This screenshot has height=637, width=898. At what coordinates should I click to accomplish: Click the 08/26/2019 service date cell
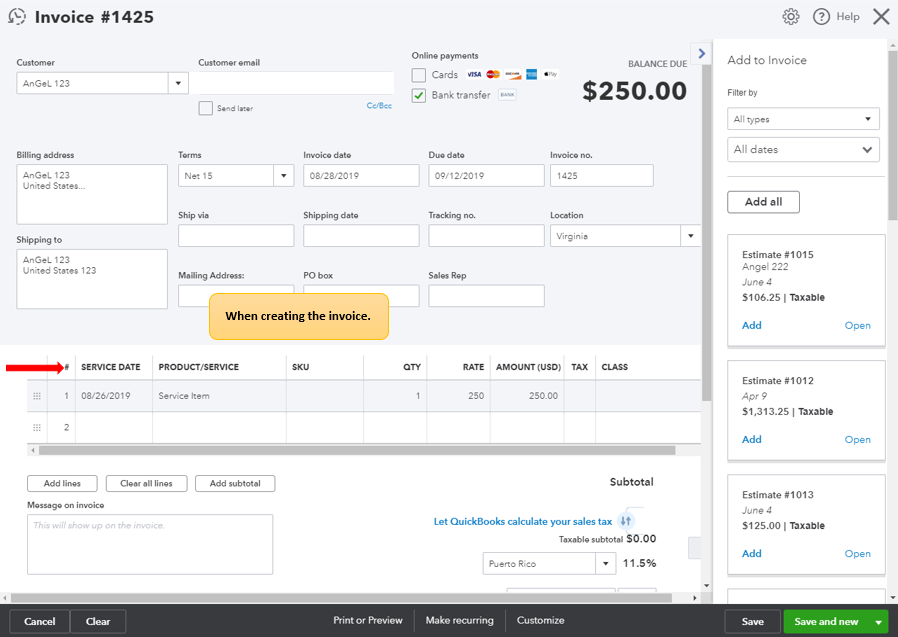[x=114, y=396]
